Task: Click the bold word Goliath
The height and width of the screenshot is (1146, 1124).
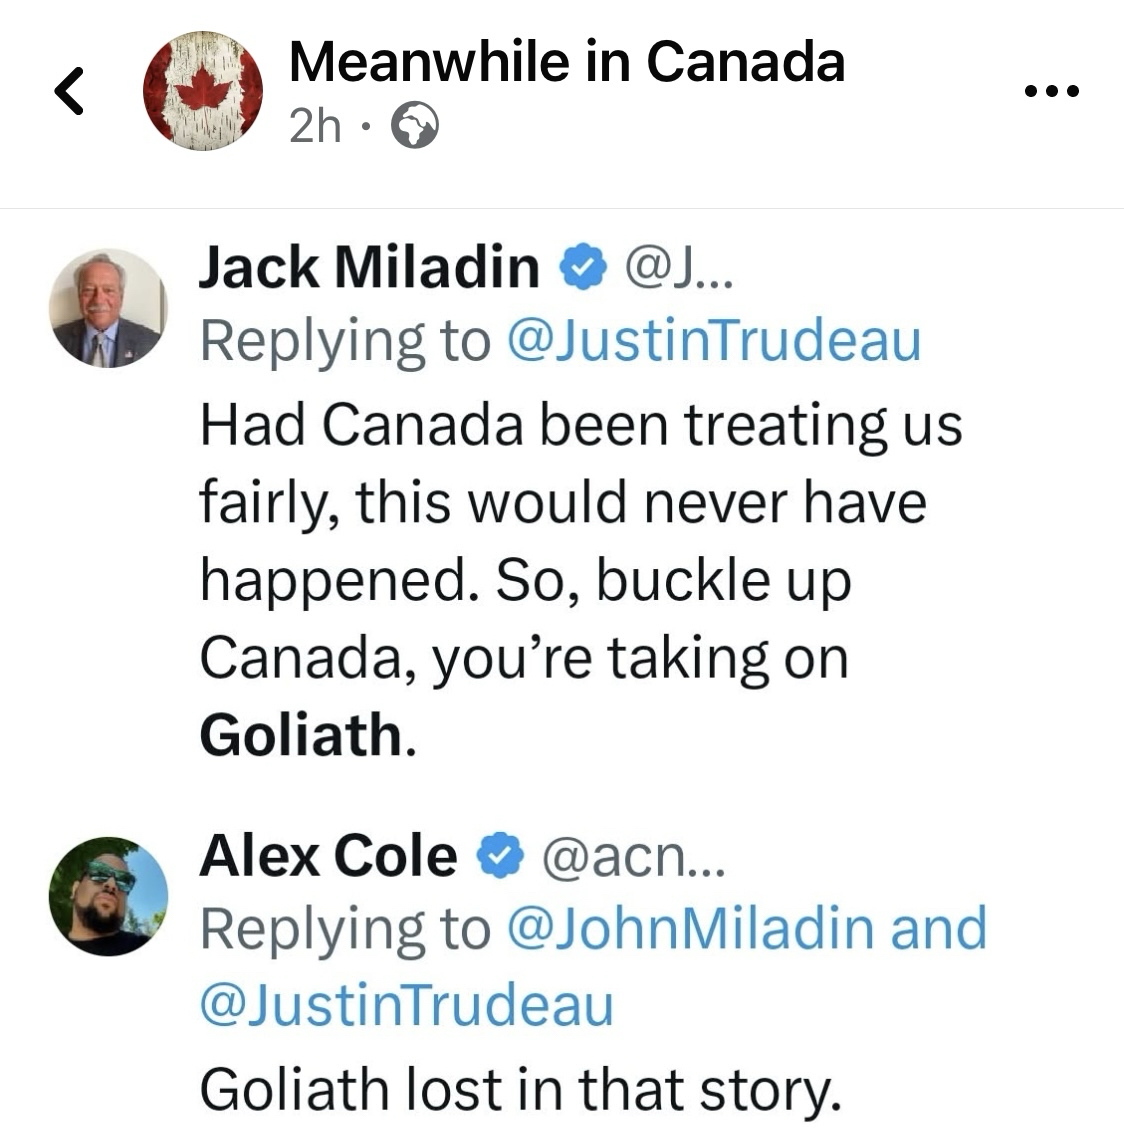Action: point(300,736)
